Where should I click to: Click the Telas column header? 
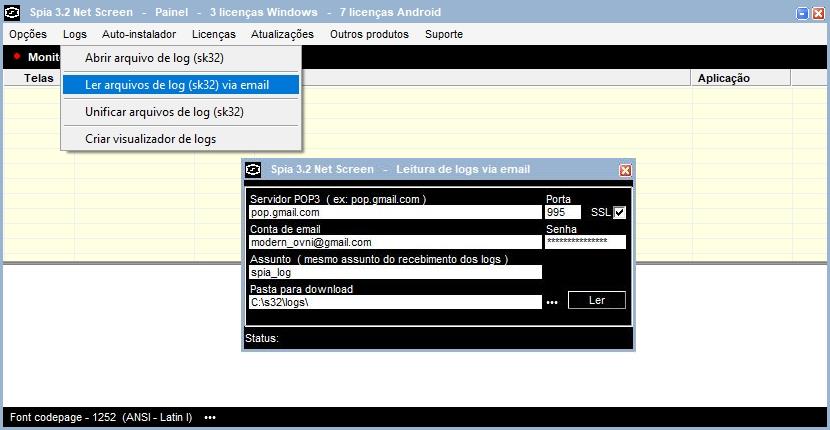tap(39, 78)
